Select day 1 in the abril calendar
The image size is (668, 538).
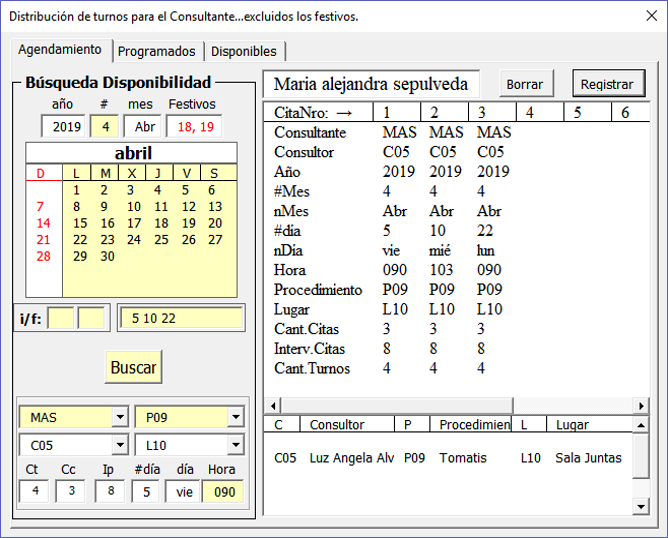pos(76,190)
